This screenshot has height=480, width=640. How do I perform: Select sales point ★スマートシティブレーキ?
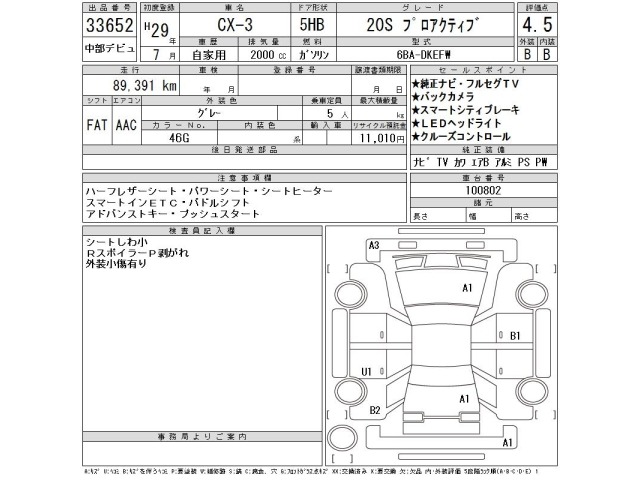point(465,110)
